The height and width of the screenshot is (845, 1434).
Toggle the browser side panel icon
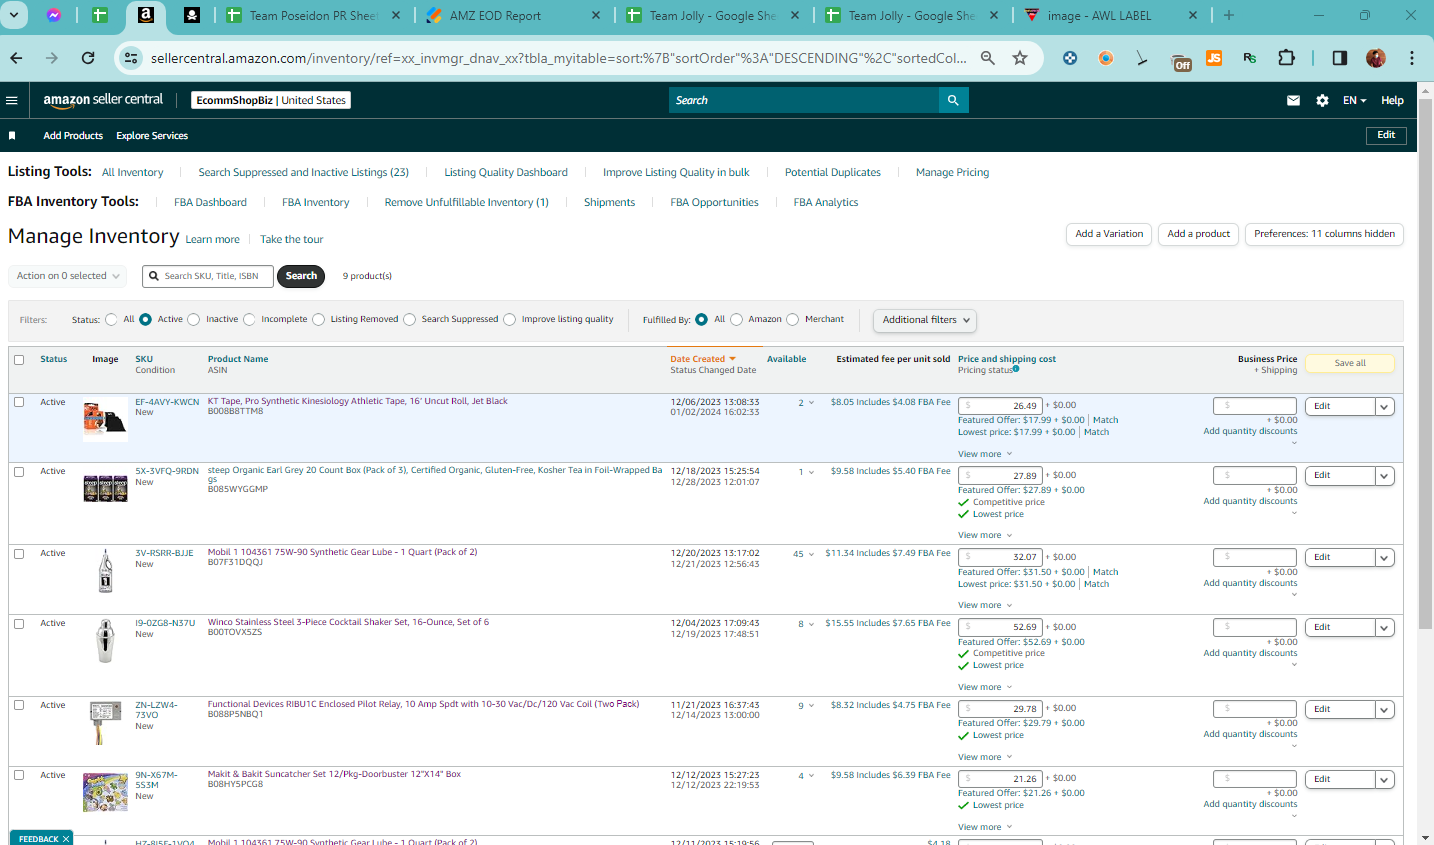coord(1340,58)
